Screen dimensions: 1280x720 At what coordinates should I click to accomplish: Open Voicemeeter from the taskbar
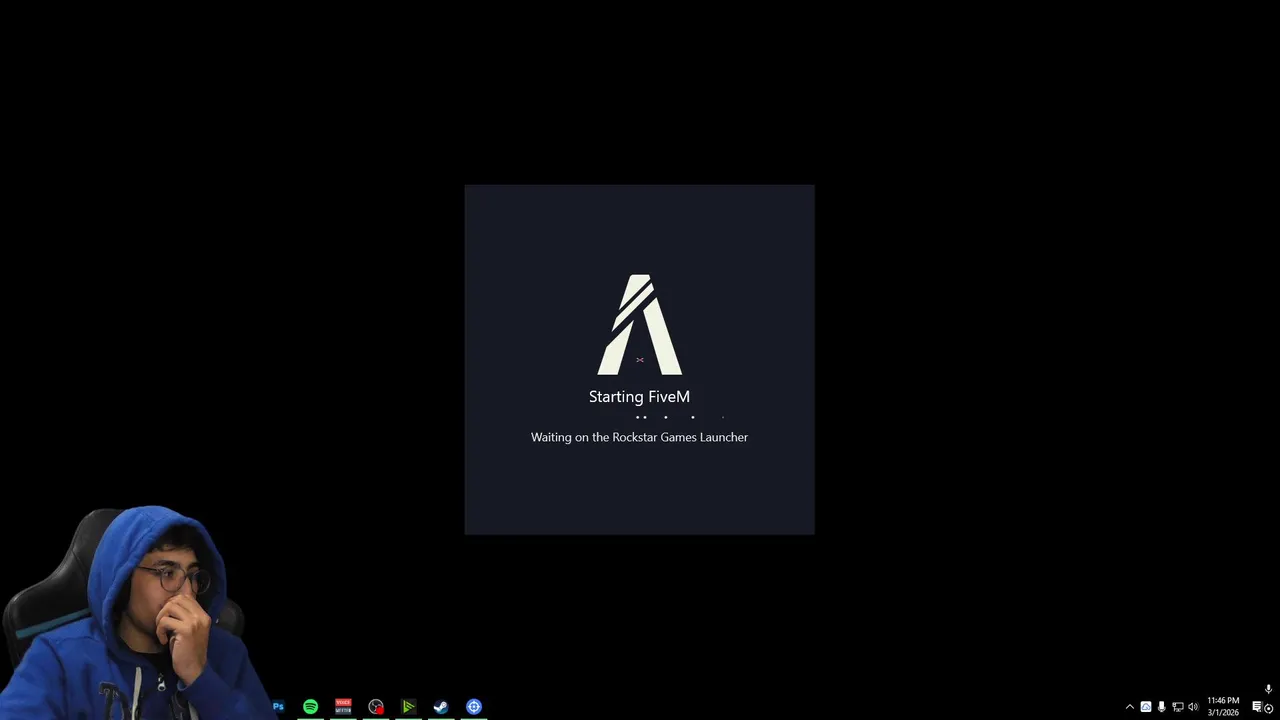click(x=343, y=707)
